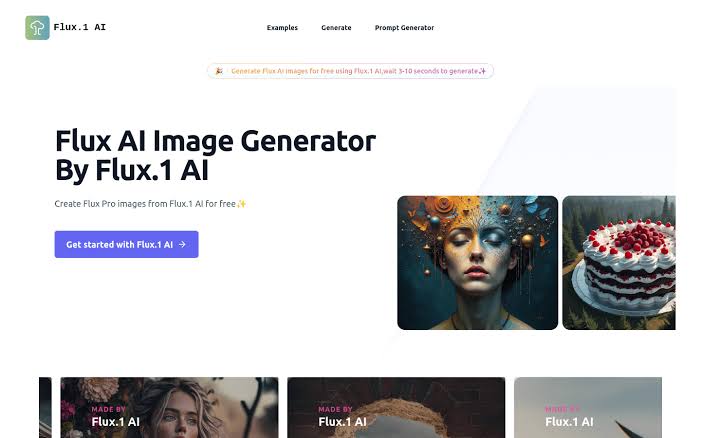Image resolution: width=701 pixels, height=438 pixels.
Task: Open the Examples menu item
Action: [x=282, y=28]
